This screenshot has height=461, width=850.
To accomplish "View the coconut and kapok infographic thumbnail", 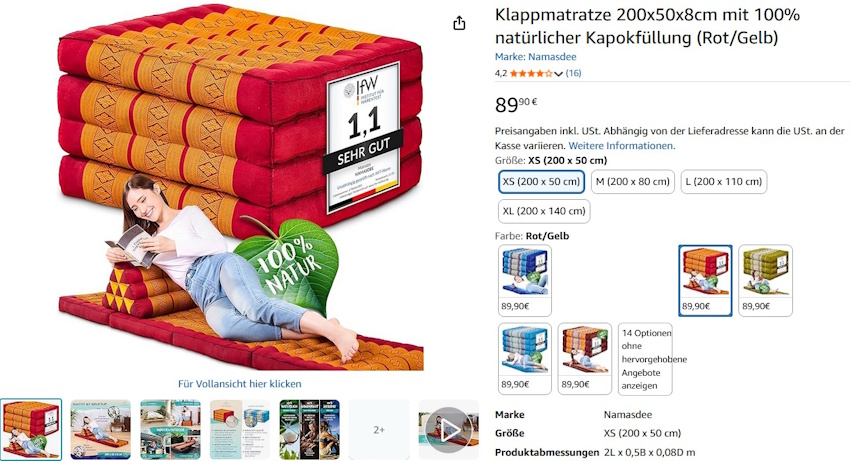I will click(310, 430).
